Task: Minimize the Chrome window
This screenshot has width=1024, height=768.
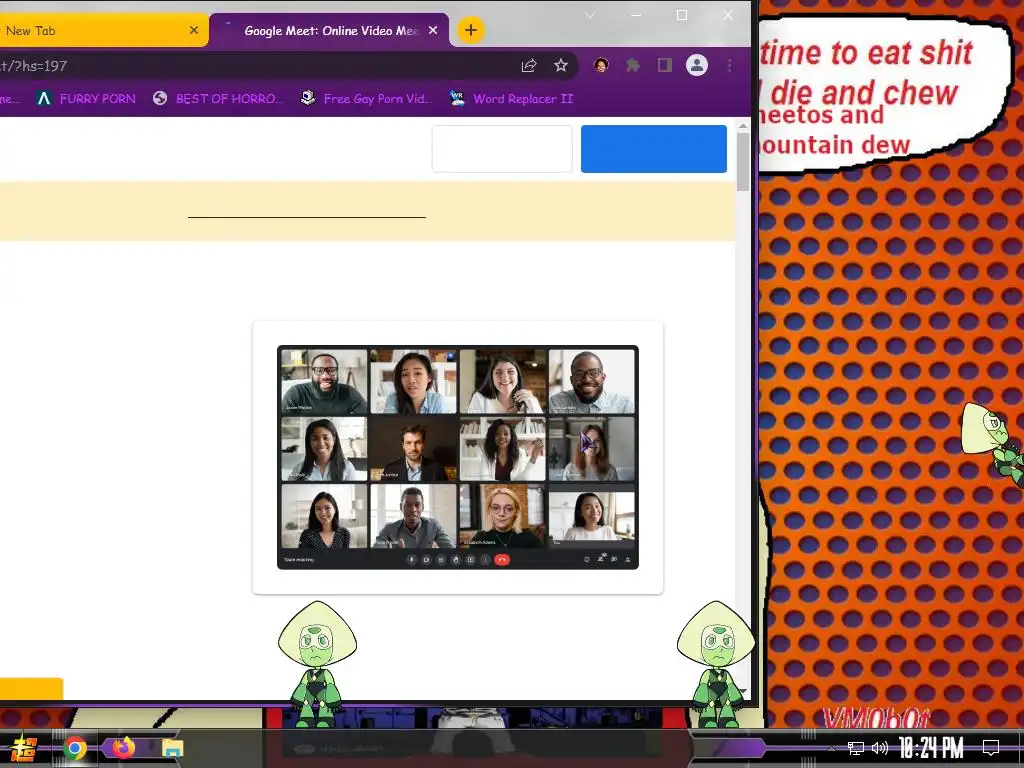Action: (x=636, y=16)
